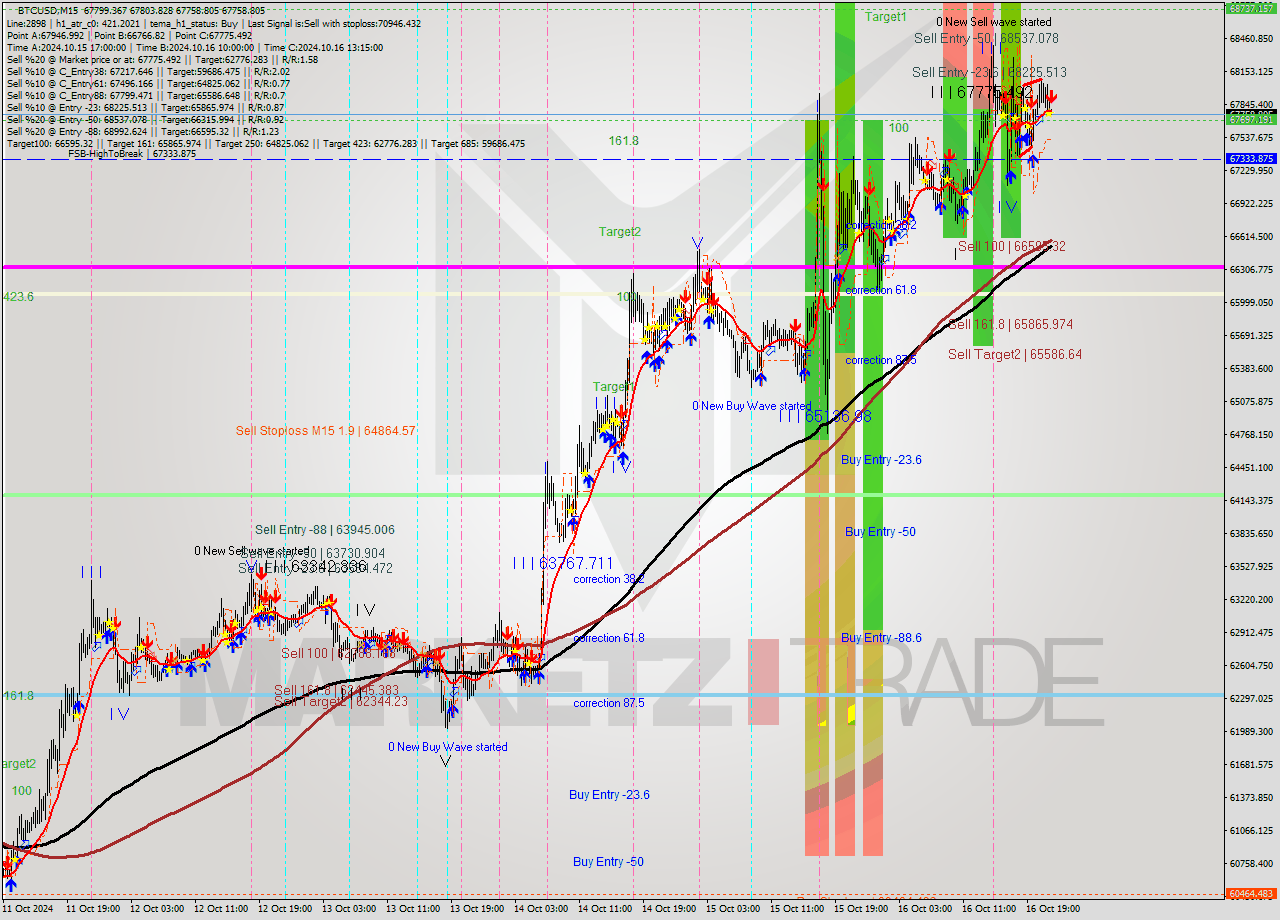Image resolution: width=1280 pixels, height=920 pixels.
Task: Click the 'Sell Target2 | 65586.64' label
Action: point(1015,354)
